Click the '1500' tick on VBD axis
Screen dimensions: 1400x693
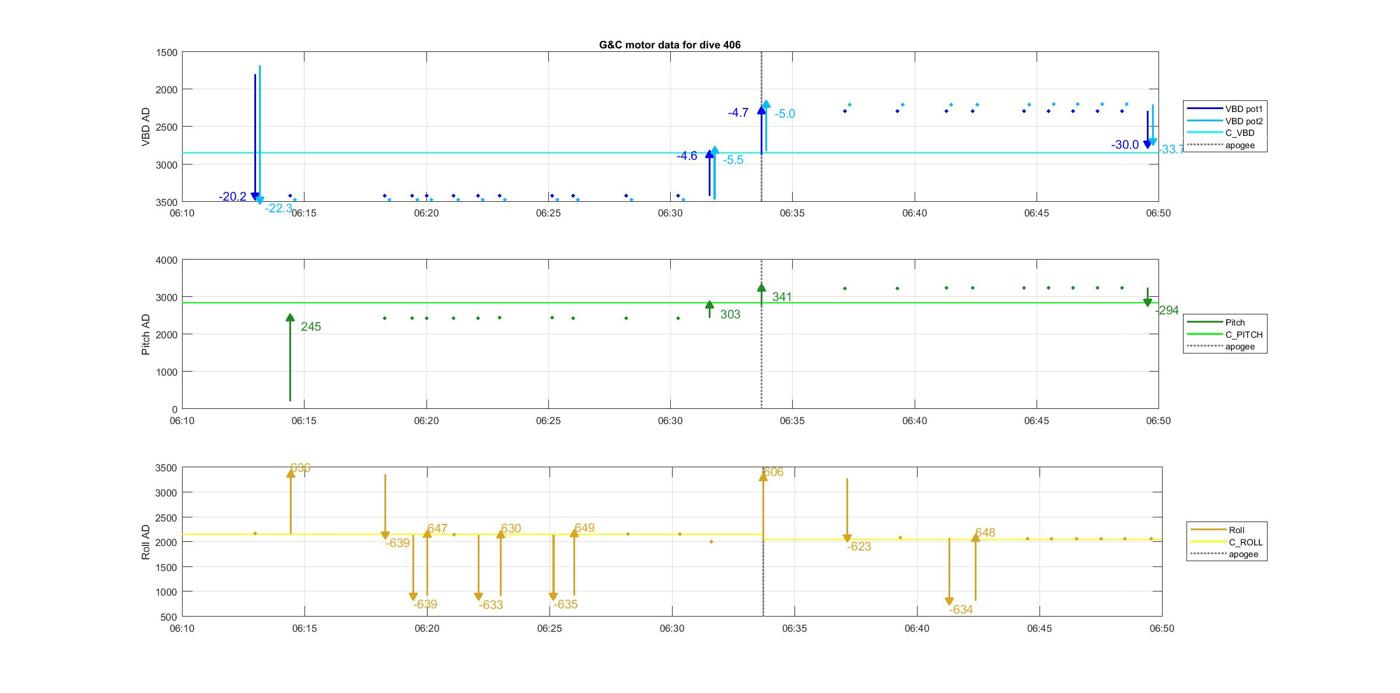tap(167, 52)
